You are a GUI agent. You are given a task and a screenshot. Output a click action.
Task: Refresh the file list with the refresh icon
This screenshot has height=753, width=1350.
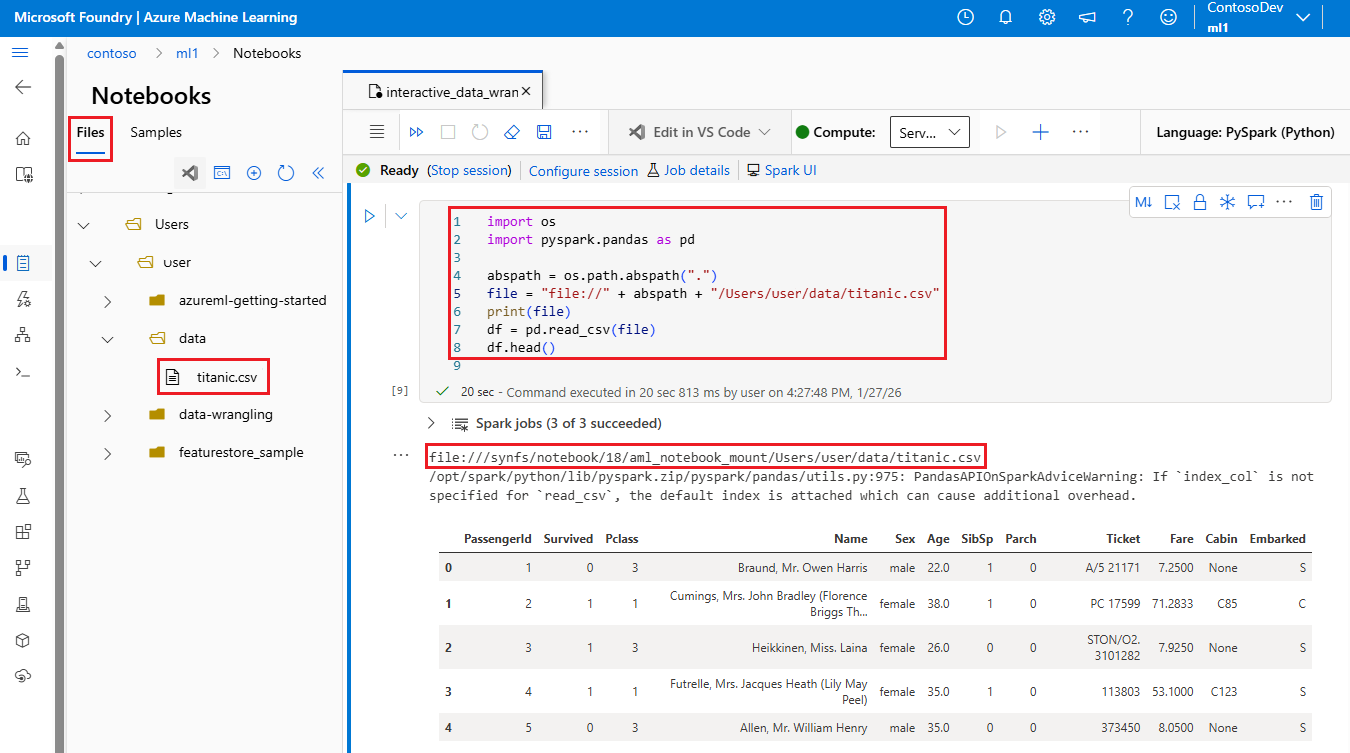[x=286, y=172]
